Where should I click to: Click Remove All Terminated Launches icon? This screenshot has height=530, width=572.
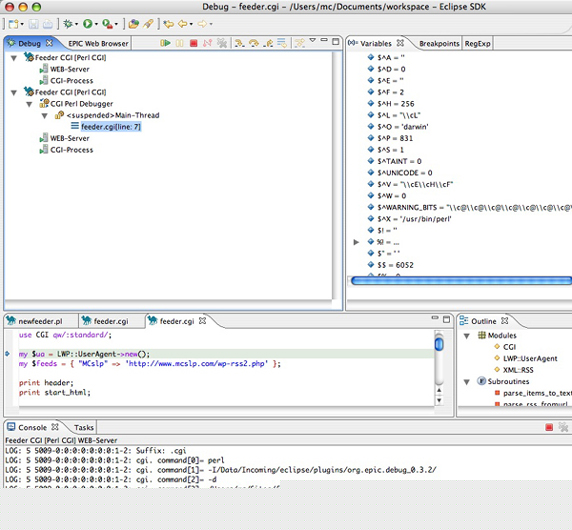[222, 43]
